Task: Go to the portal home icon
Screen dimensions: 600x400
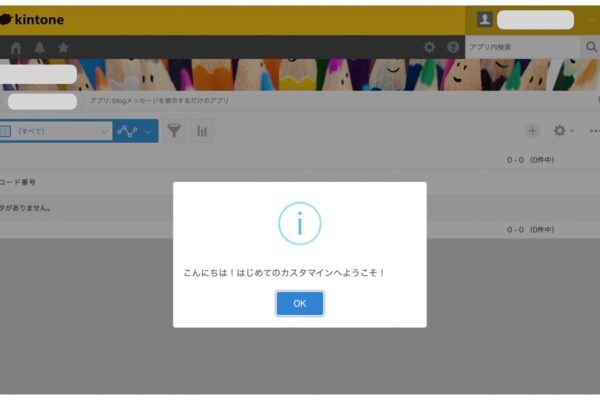Action: click(x=16, y=47)
